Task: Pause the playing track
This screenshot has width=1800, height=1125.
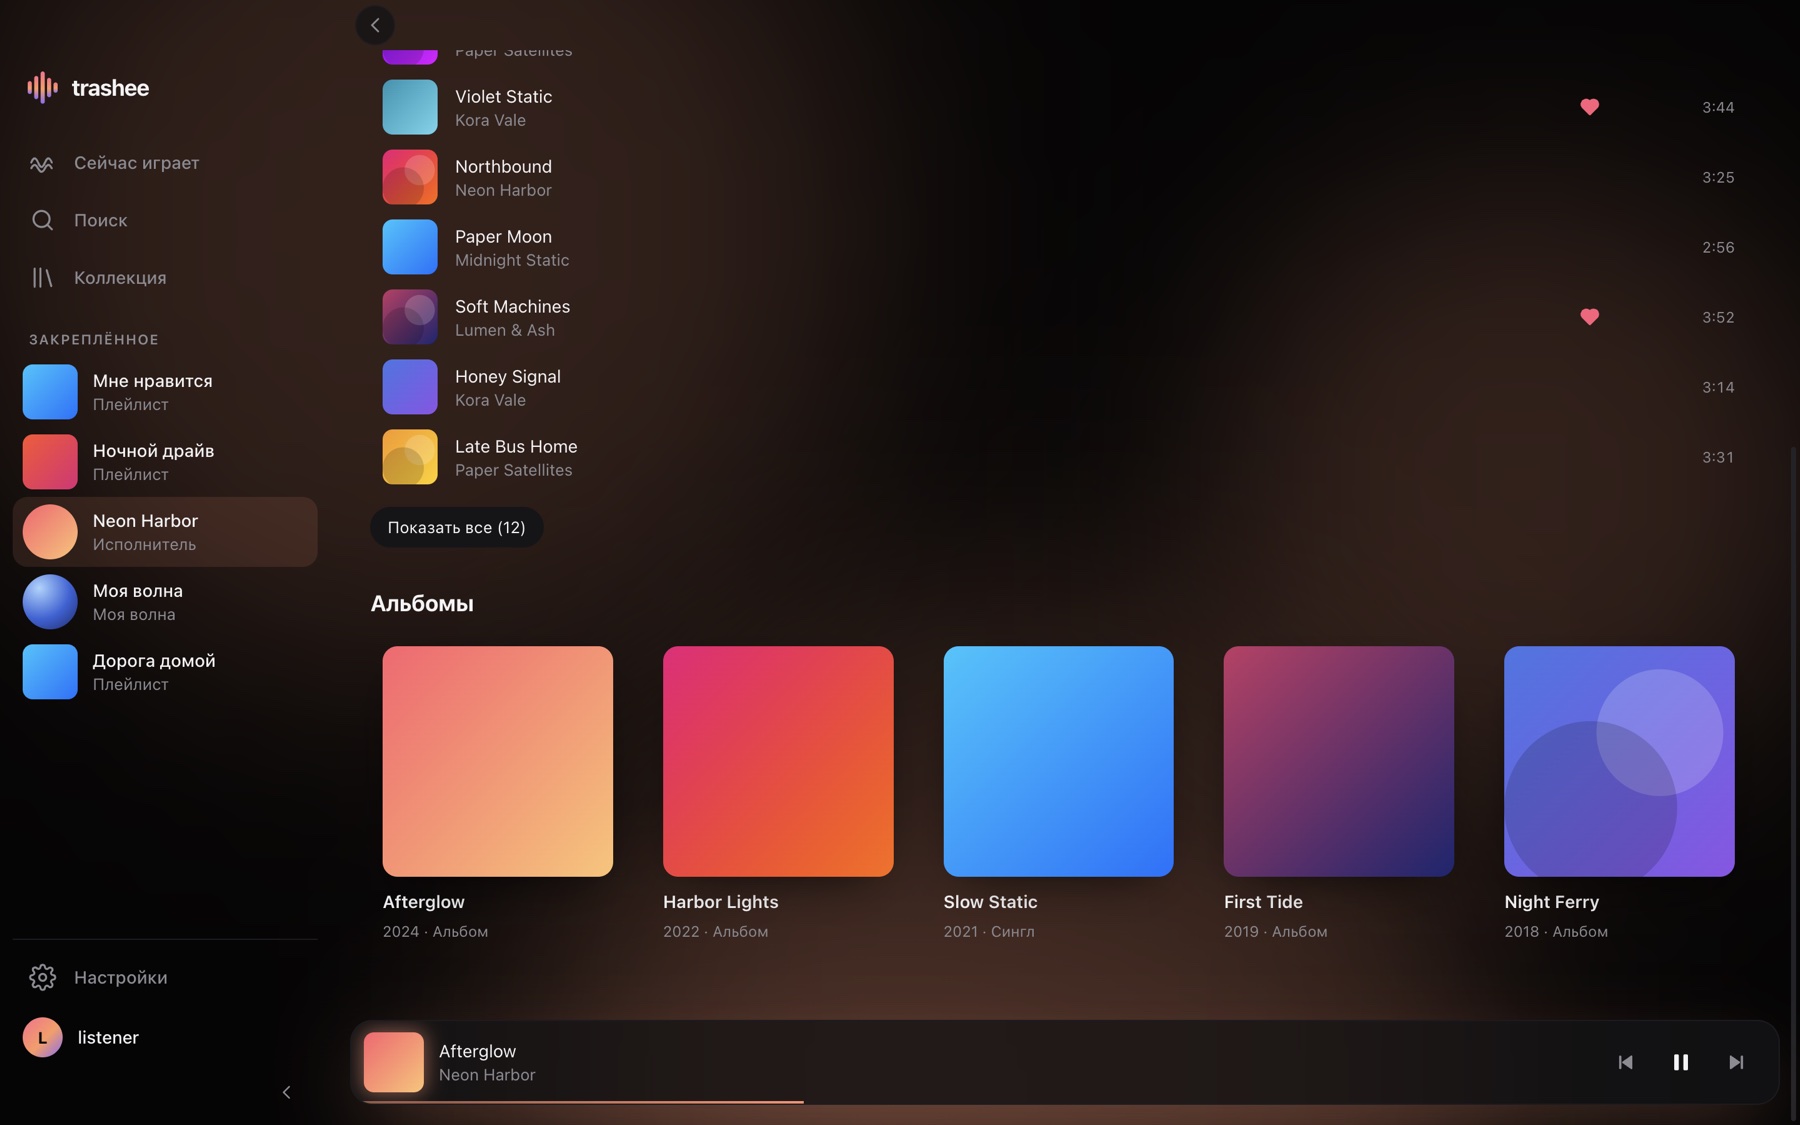Action: [x=1681, y=1062]
